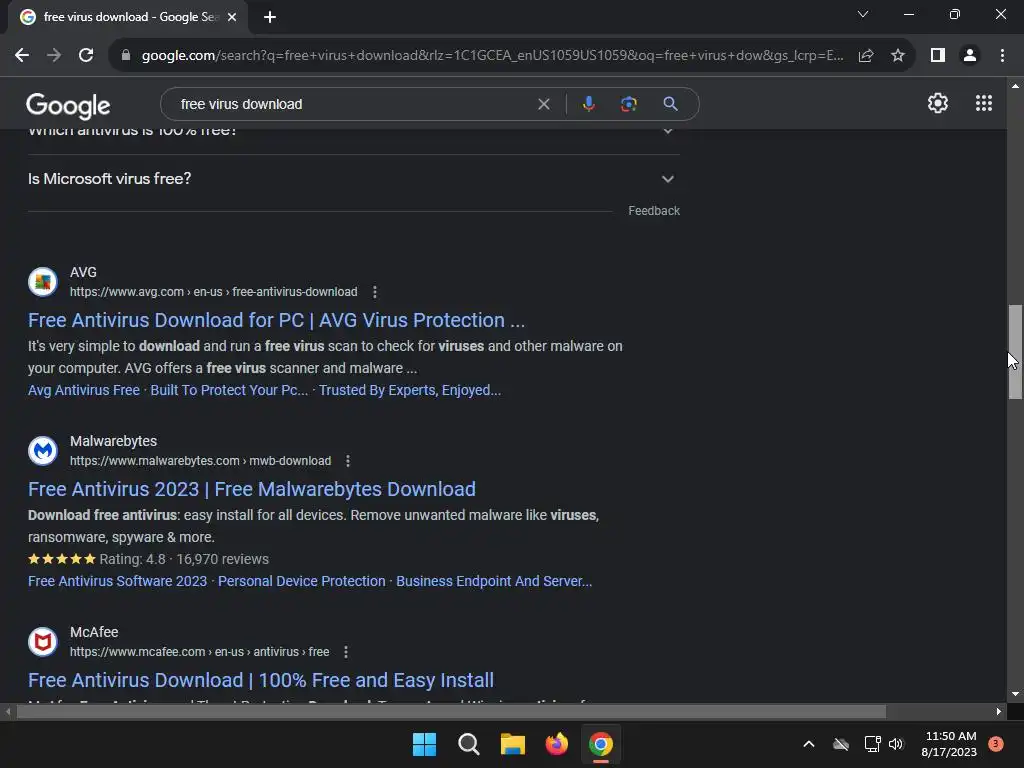This screenshot has height=768, width=1024.
Task: Open File Explorer from taskbar
Action: pos(513,744)
